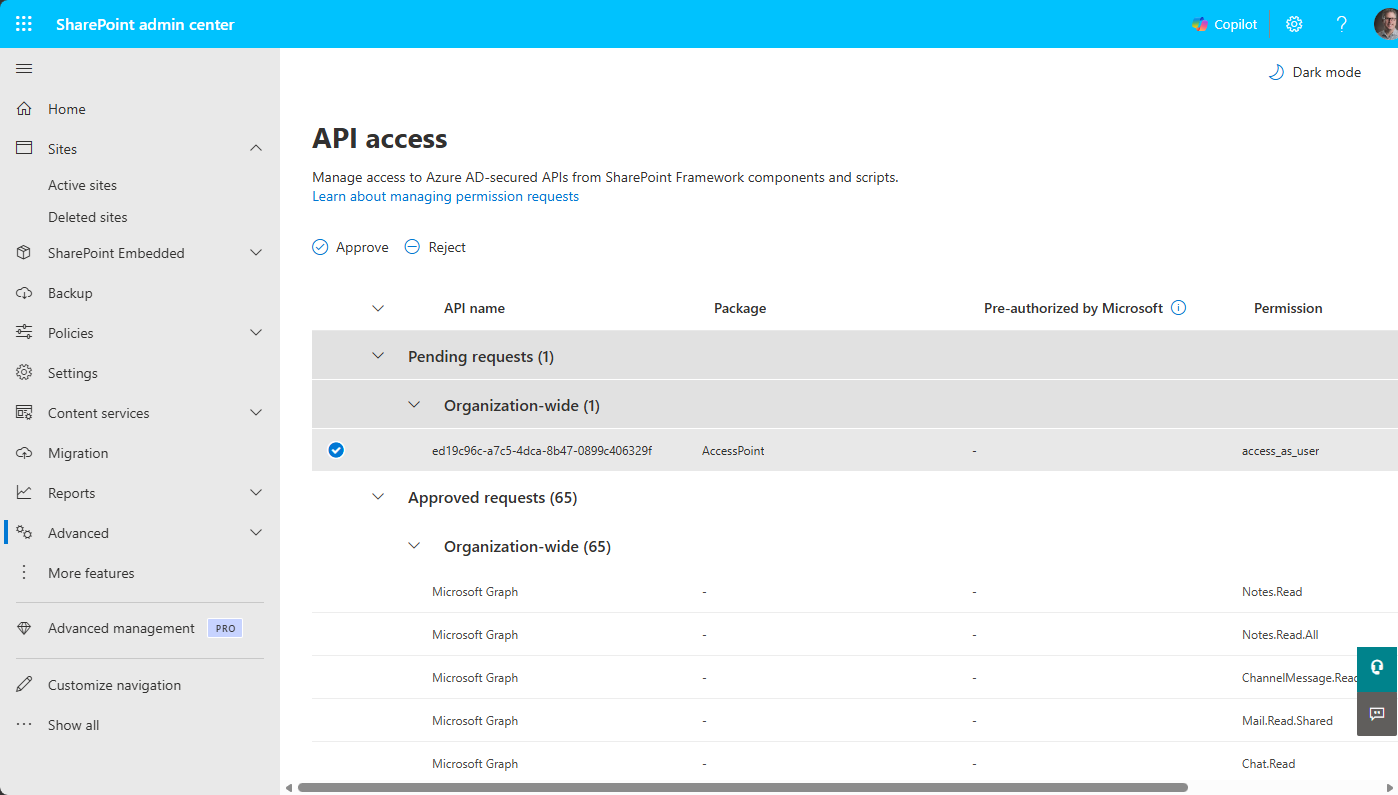Click the Migration cloud icon
Screen dimensions: 1398x795
point(25,453)
